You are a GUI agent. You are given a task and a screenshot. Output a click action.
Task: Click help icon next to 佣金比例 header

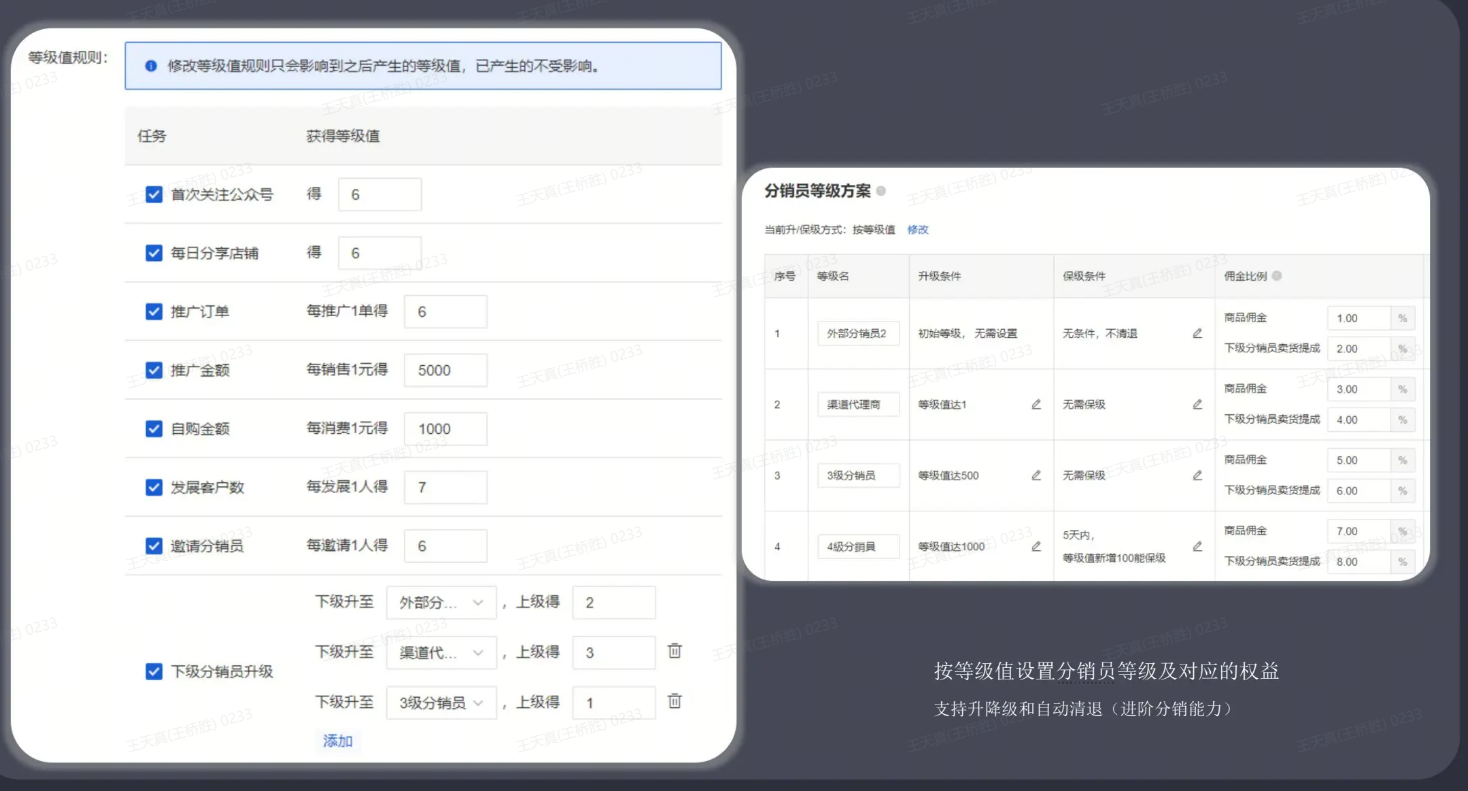[1277, 276]
